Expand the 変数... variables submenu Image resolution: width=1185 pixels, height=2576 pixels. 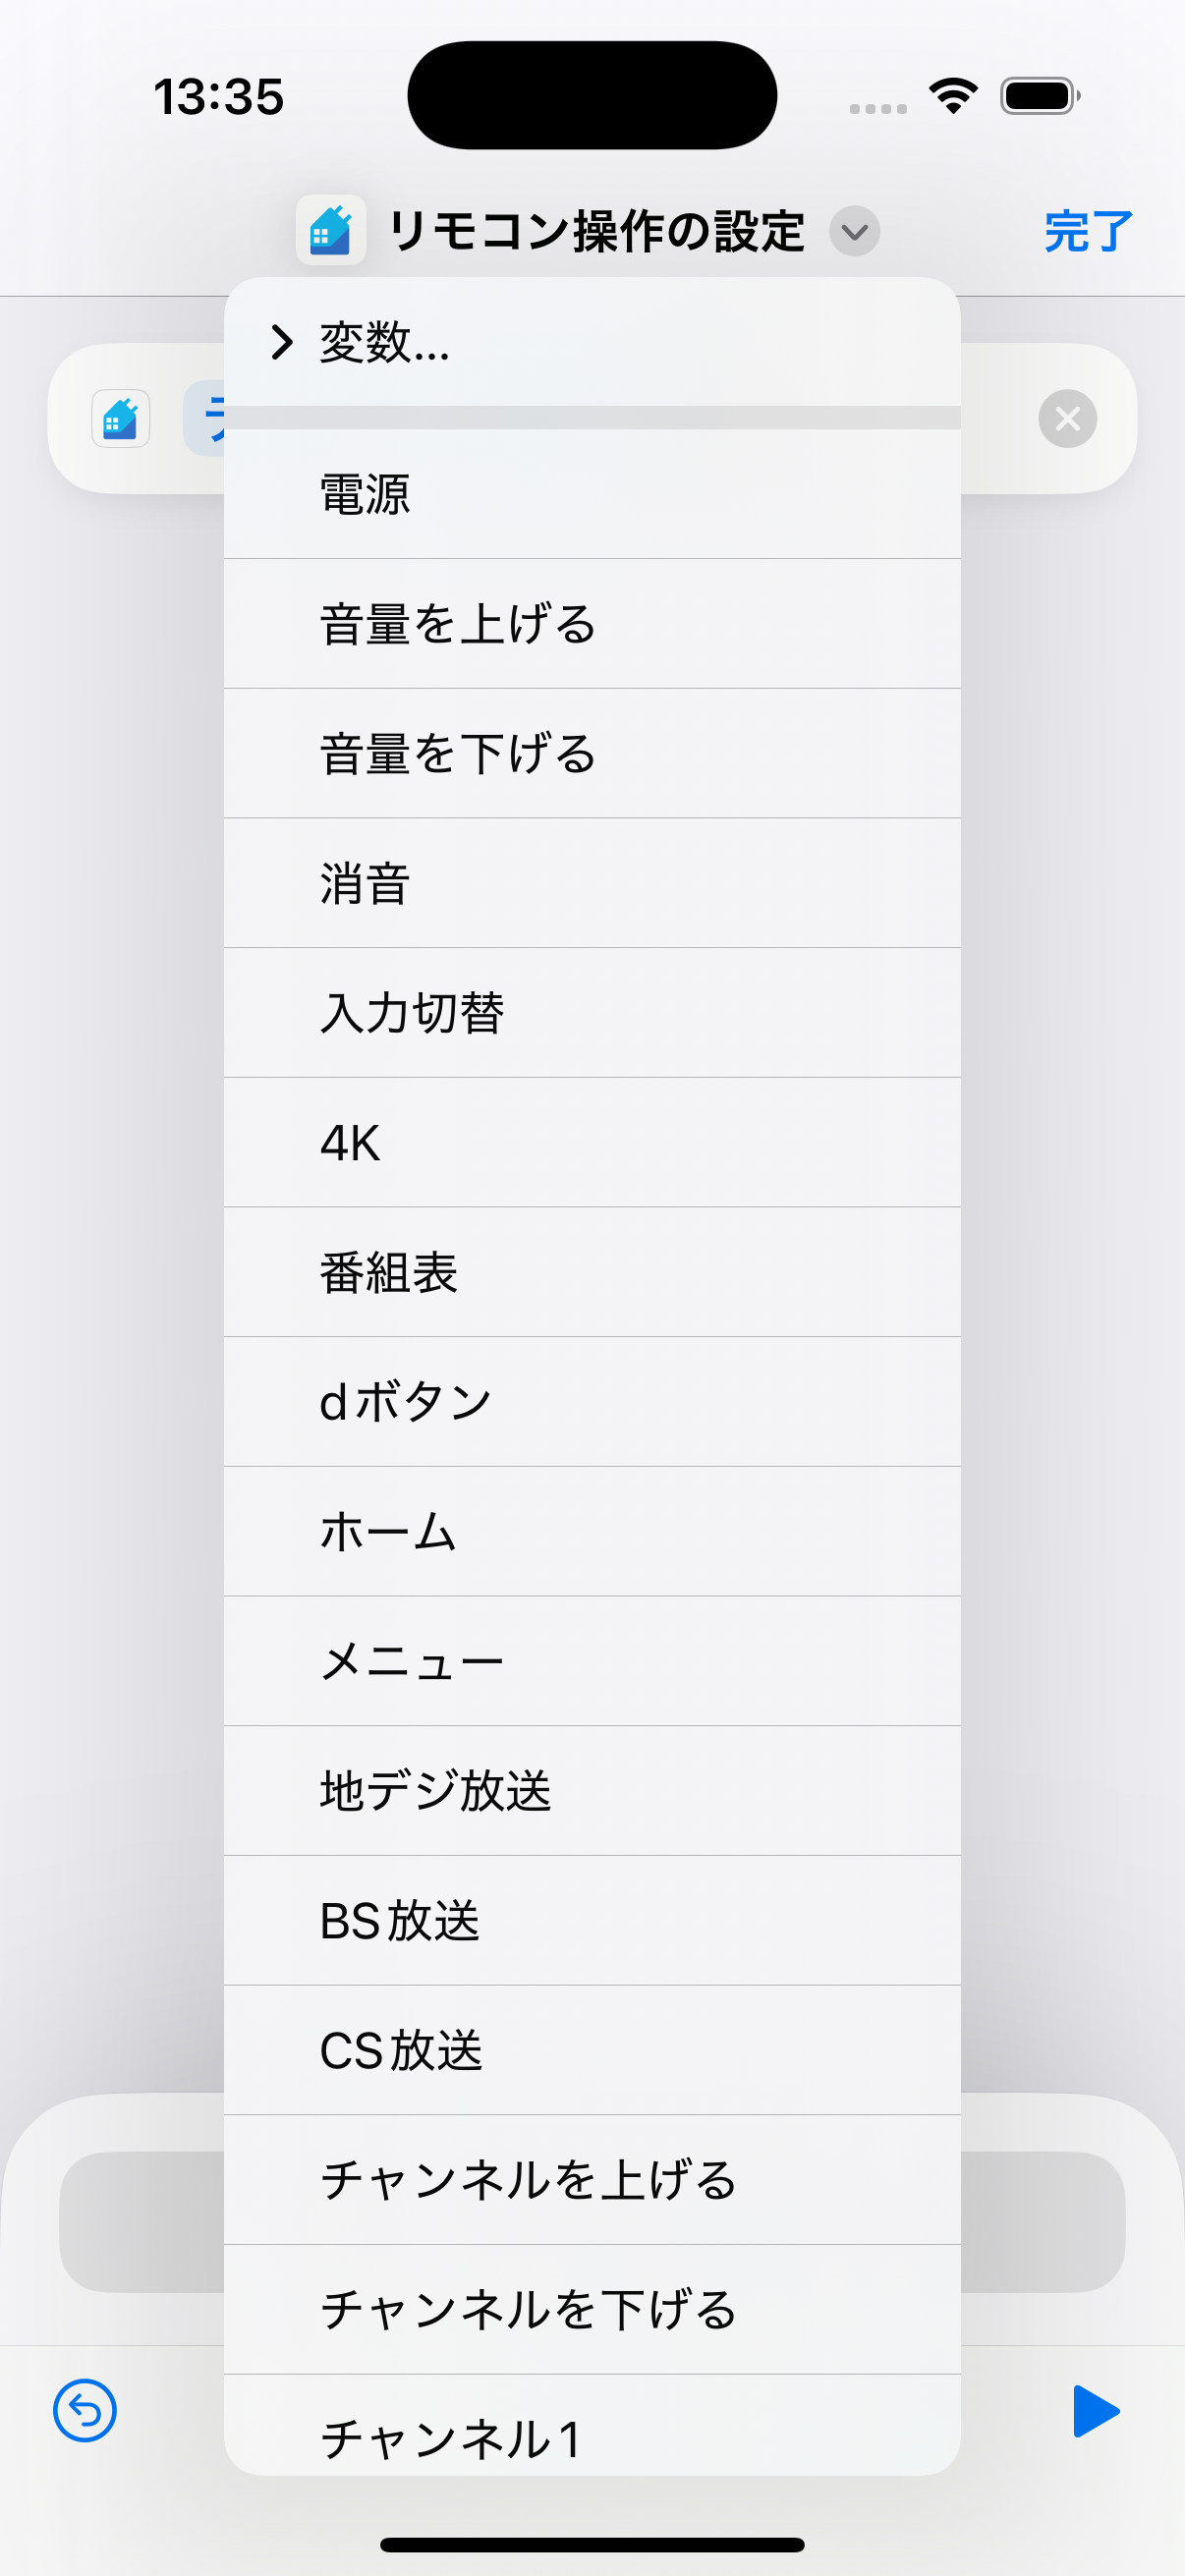385,342
